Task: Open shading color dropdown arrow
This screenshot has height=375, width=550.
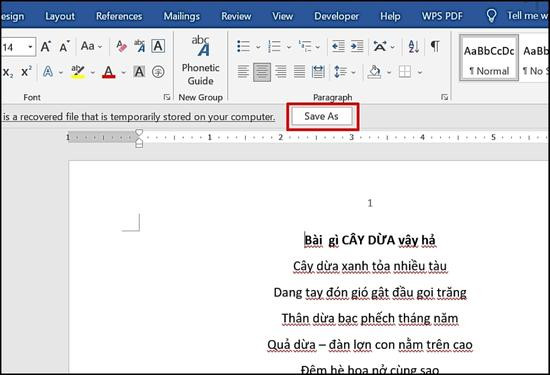Action: (x=389, y=73)
